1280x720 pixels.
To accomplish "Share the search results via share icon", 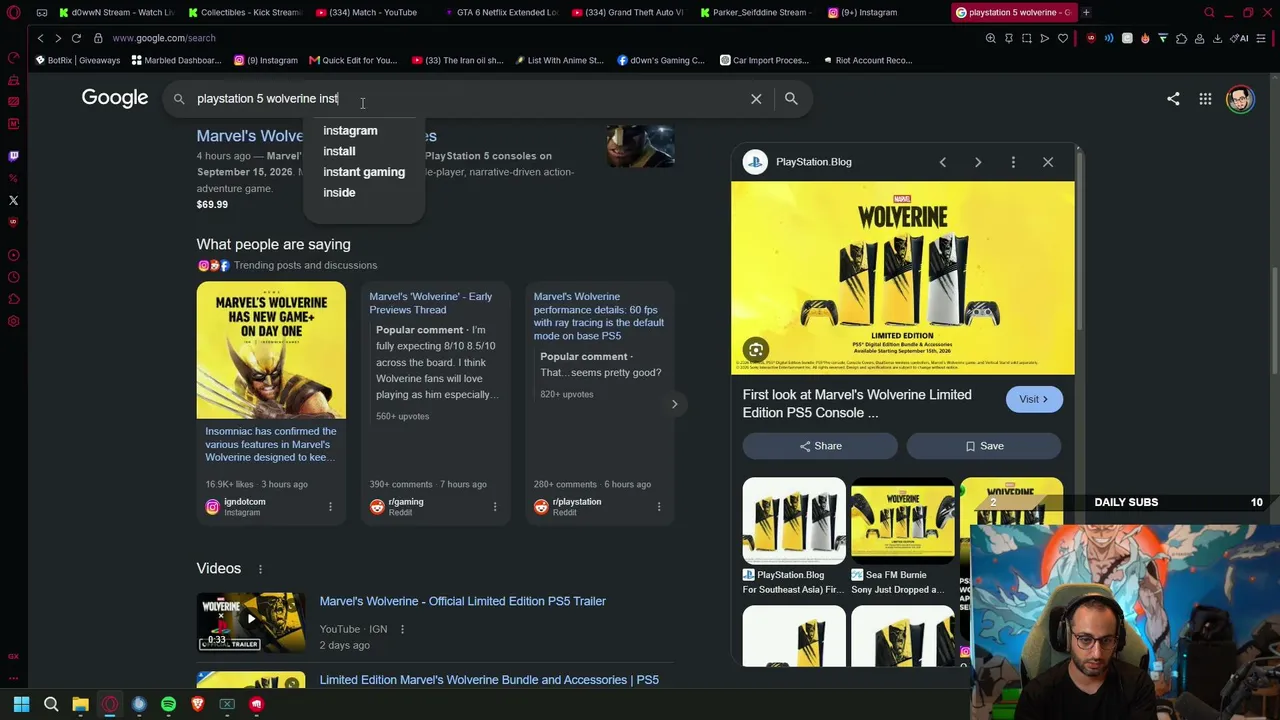I will (x=1173, y=98).
